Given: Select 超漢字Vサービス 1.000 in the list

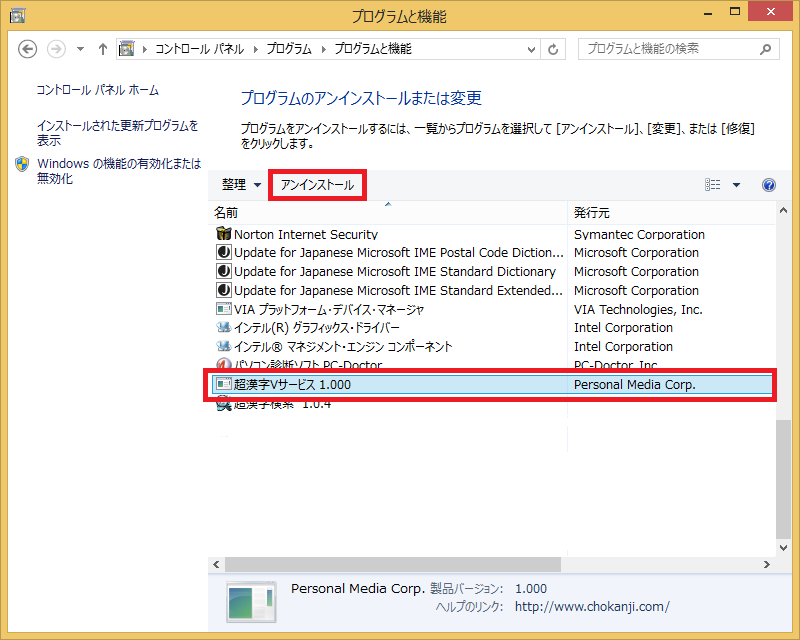Looking at the screenshot, I should [292, 384].
